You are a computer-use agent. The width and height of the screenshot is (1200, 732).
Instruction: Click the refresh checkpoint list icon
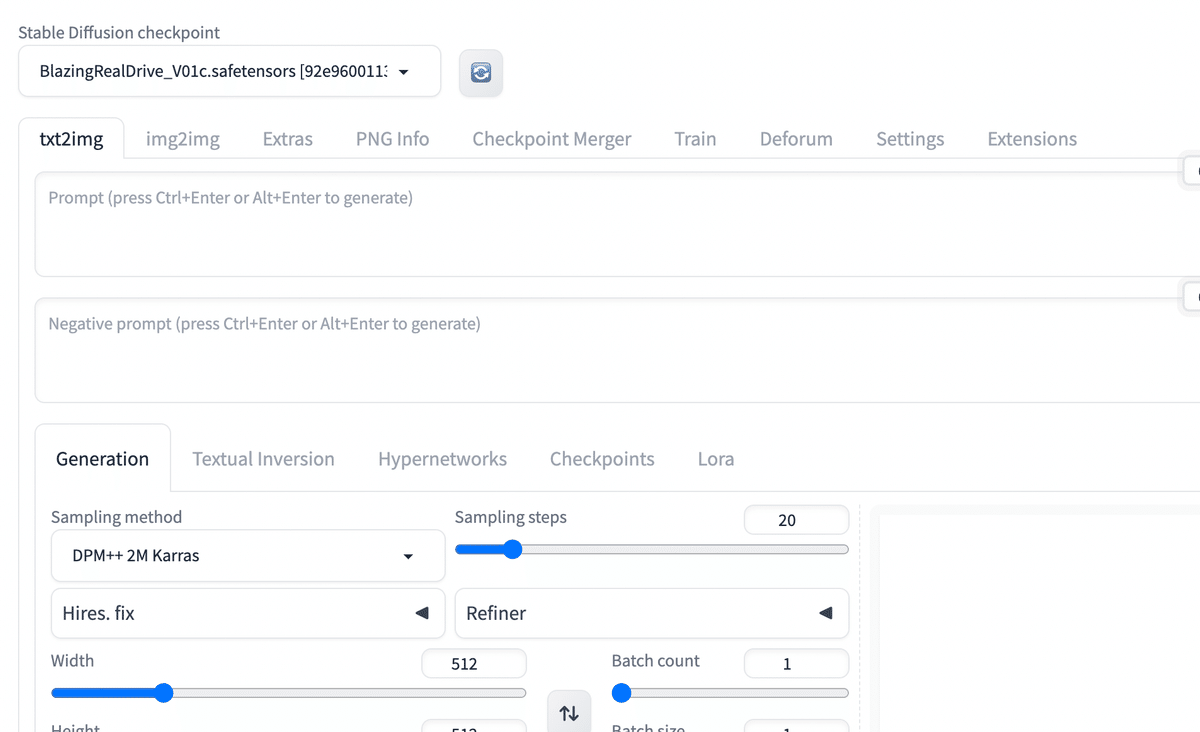481,73
